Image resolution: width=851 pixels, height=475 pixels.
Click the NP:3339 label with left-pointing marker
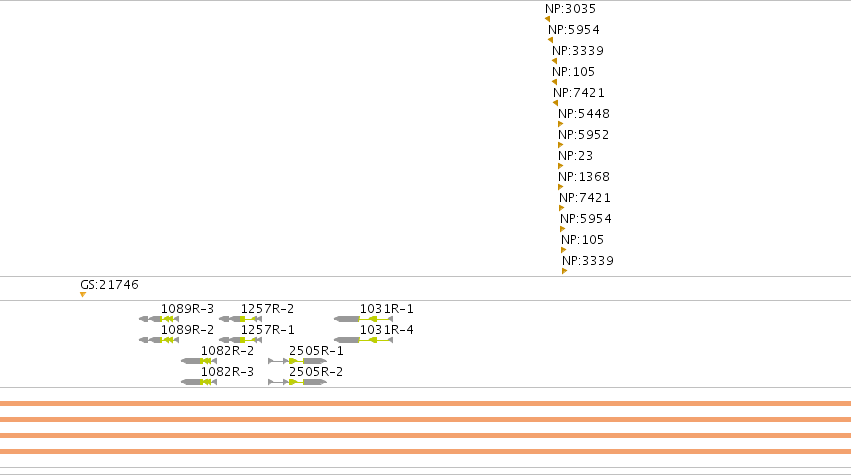click(x=578, y=51)
